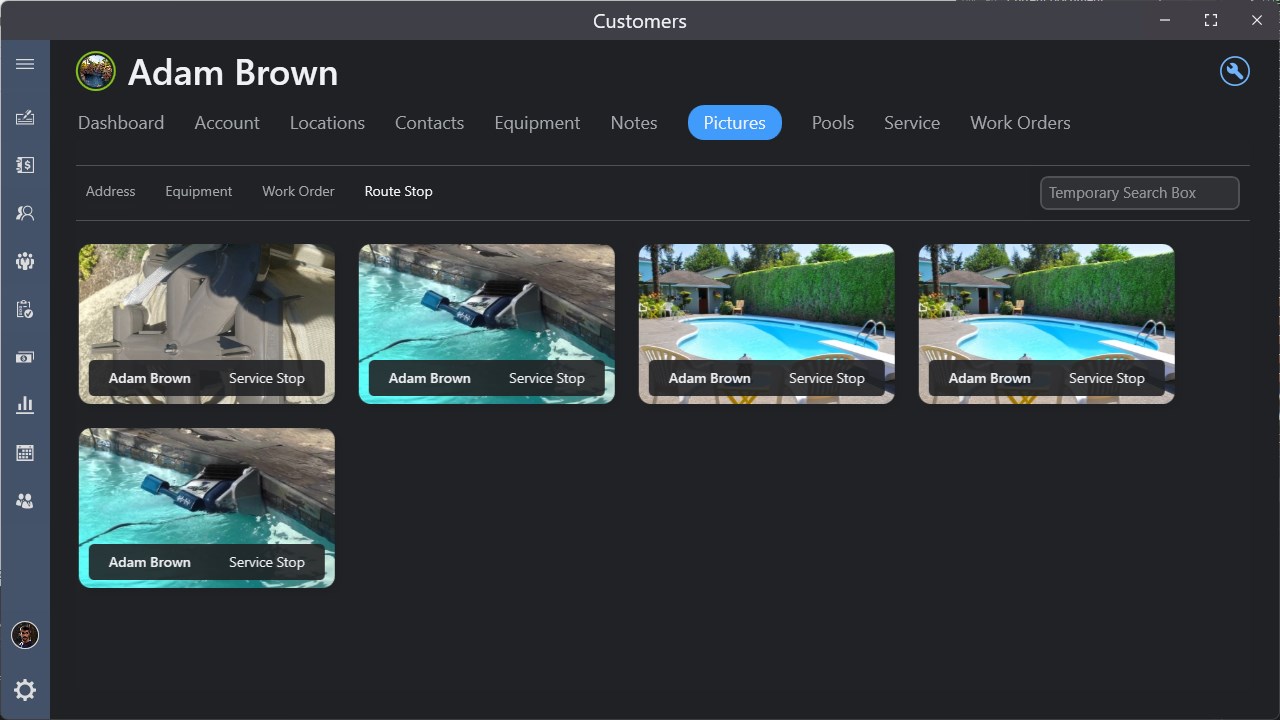
Task: Filter pictures by Work Order
Action: (298, 191)
